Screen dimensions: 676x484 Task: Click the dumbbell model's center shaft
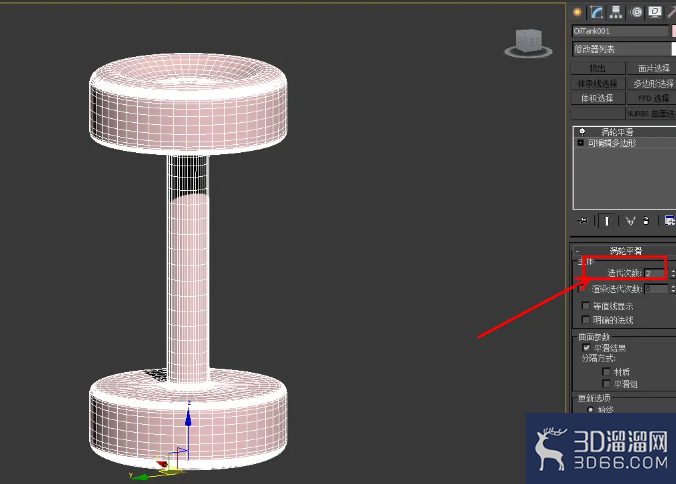click(x=188, y=267)
